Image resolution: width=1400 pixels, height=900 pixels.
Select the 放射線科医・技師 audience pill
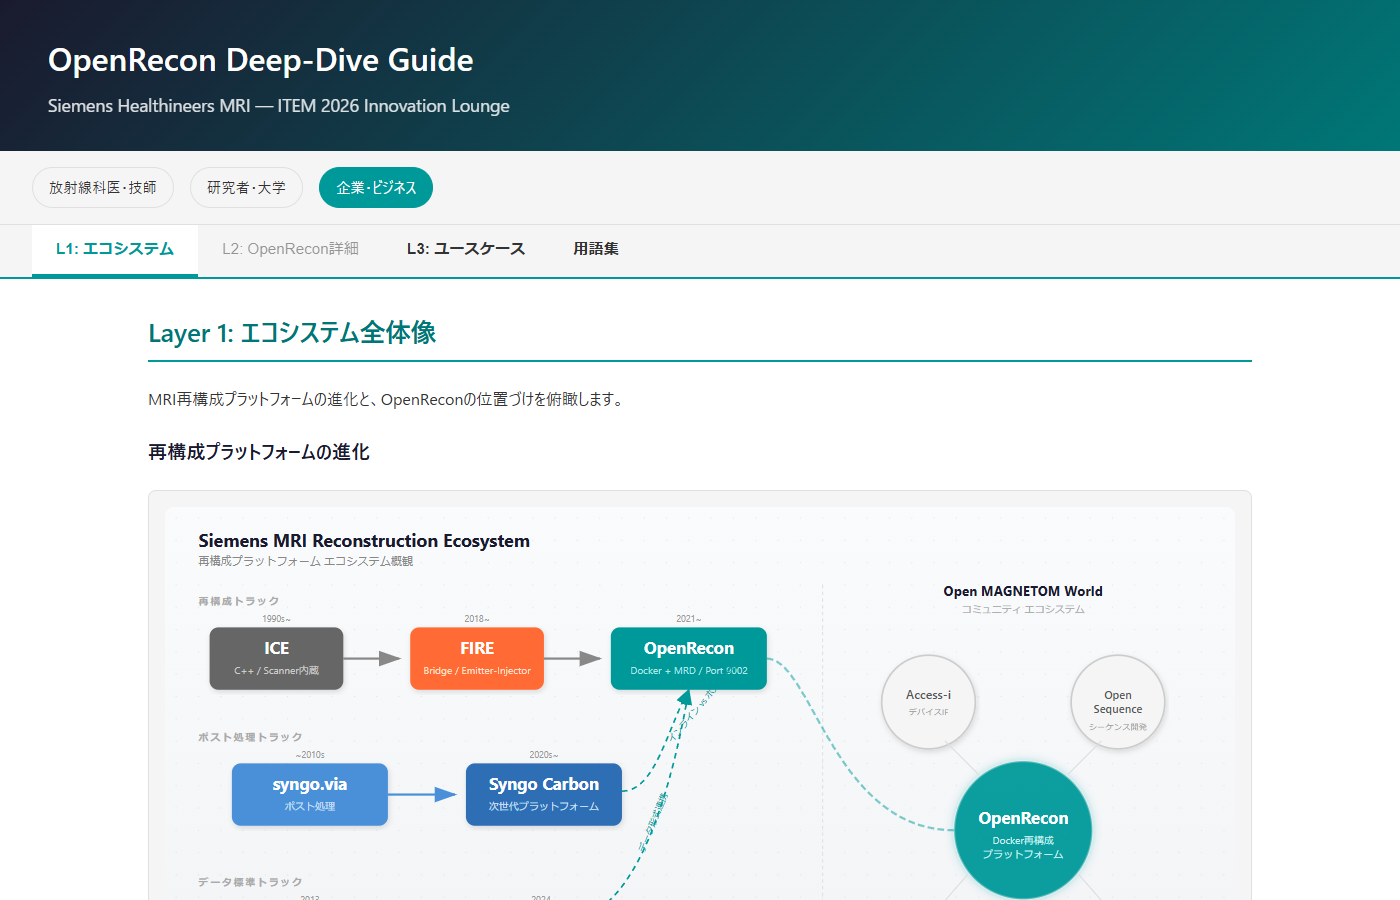tap(103, 188)
